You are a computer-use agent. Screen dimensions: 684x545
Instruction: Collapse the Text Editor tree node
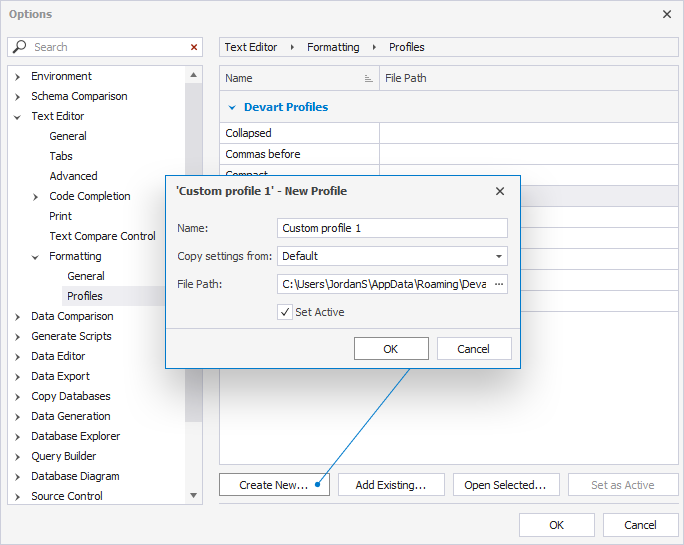pyautogui.click(x=18, y=116)
